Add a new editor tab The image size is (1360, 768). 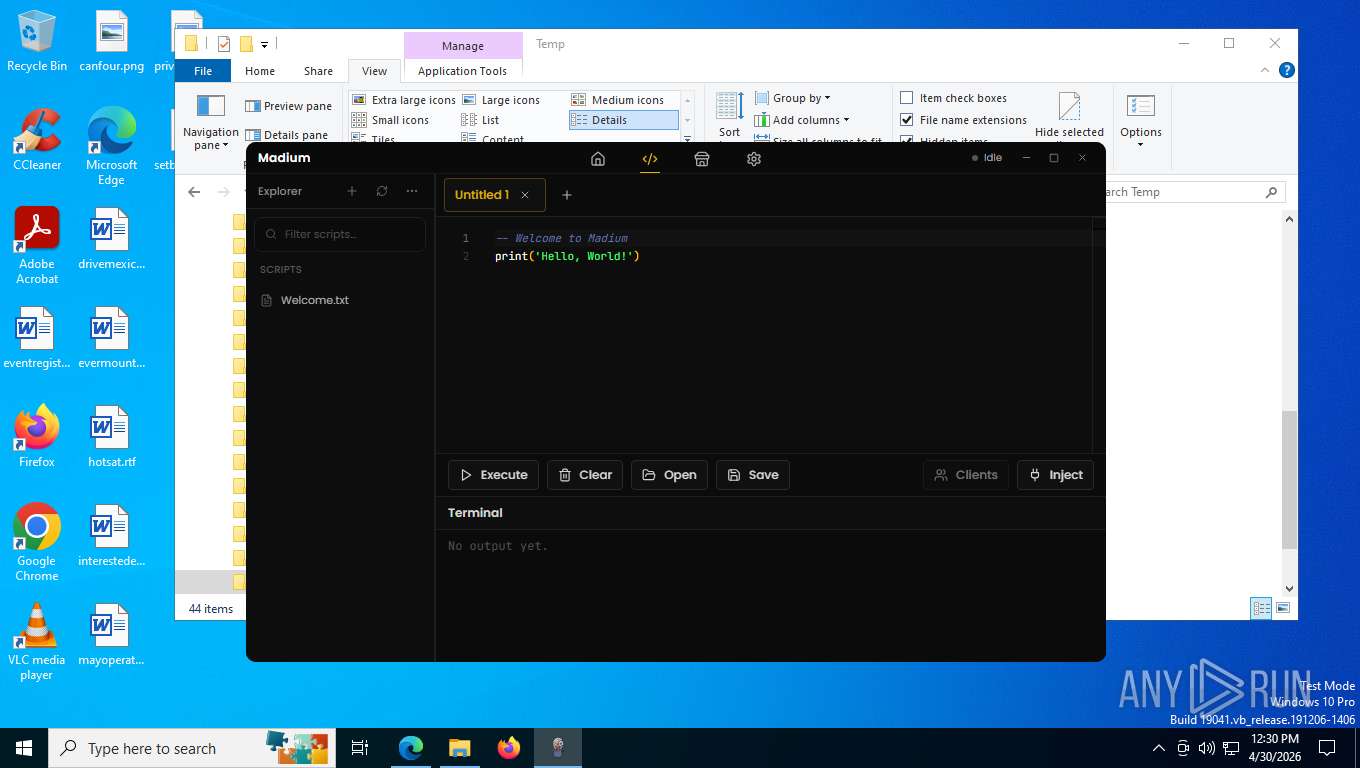[x=567, y=195]
